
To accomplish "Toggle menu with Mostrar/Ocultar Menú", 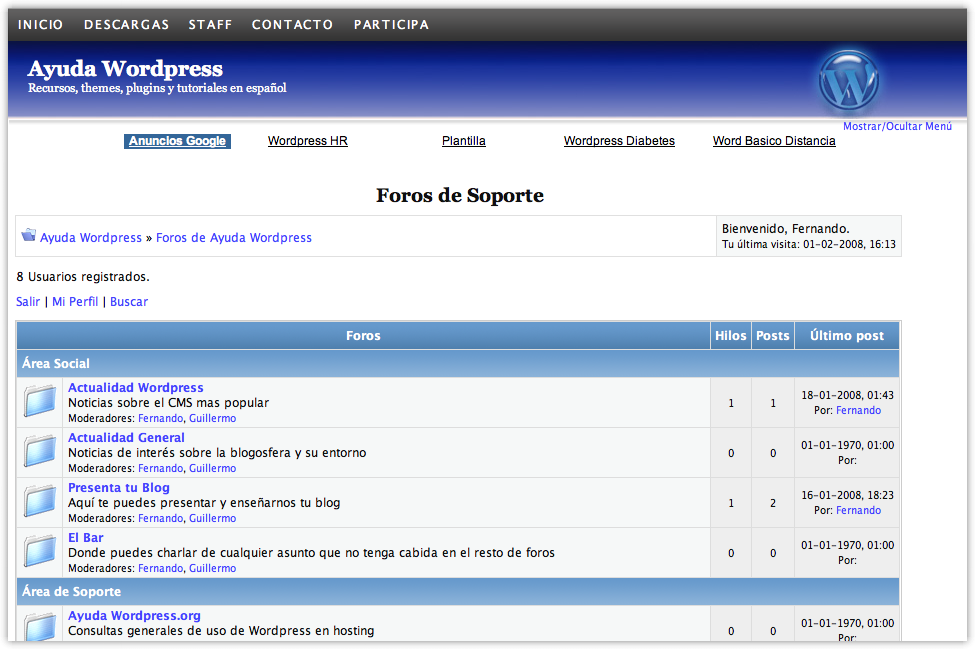I will (x=897, y=127).
